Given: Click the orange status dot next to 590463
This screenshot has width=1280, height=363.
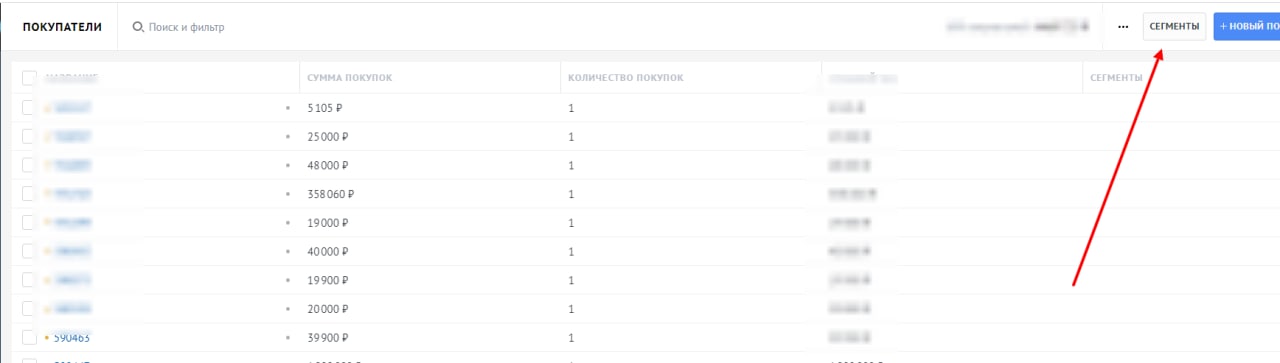Looking at the screenshot, I should click(x=47, y=338).
